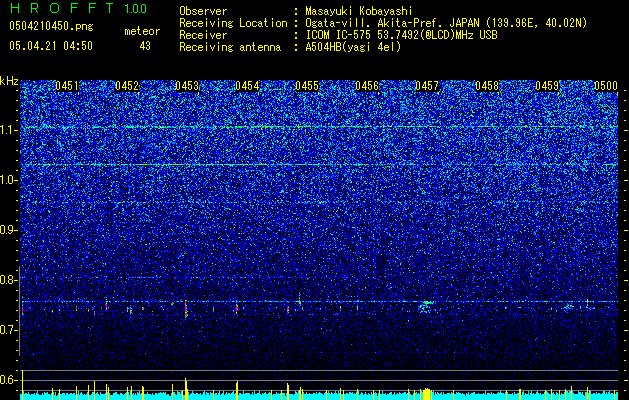Click the date stamp 05.04.21 04:50
Viewport: 629px width, 400px height.
51,46
